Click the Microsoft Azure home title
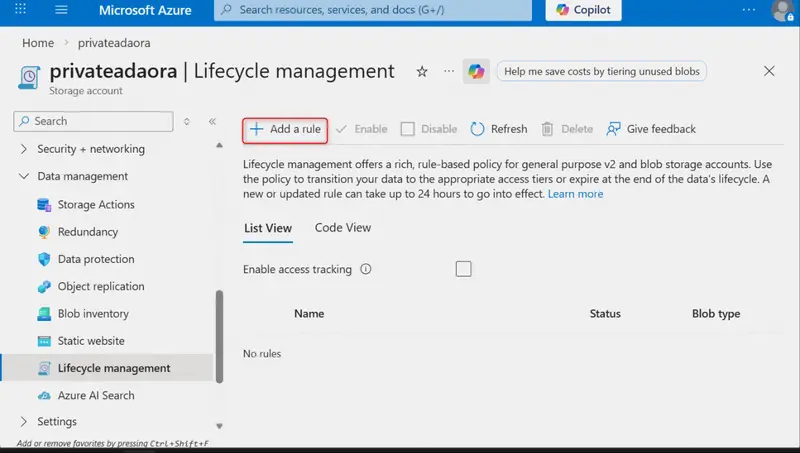Screen dimensions: 800x453 pos(145,10)
